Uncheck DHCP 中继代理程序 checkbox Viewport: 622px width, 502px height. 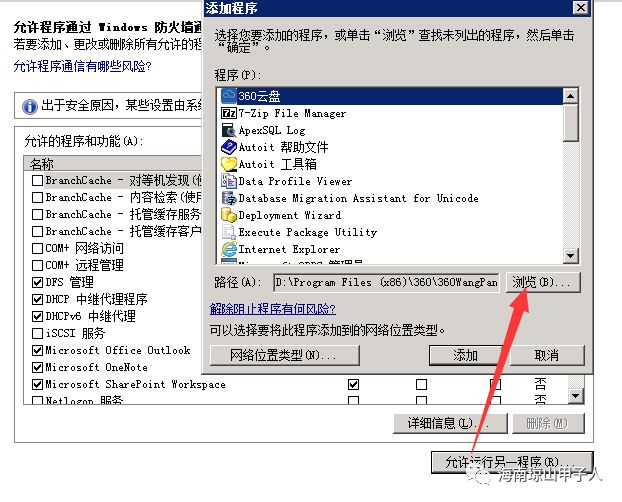tap(37, 299)
